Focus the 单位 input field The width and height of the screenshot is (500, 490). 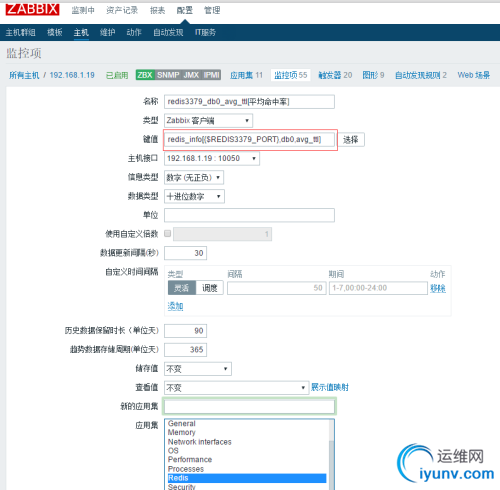pos(249,215)
